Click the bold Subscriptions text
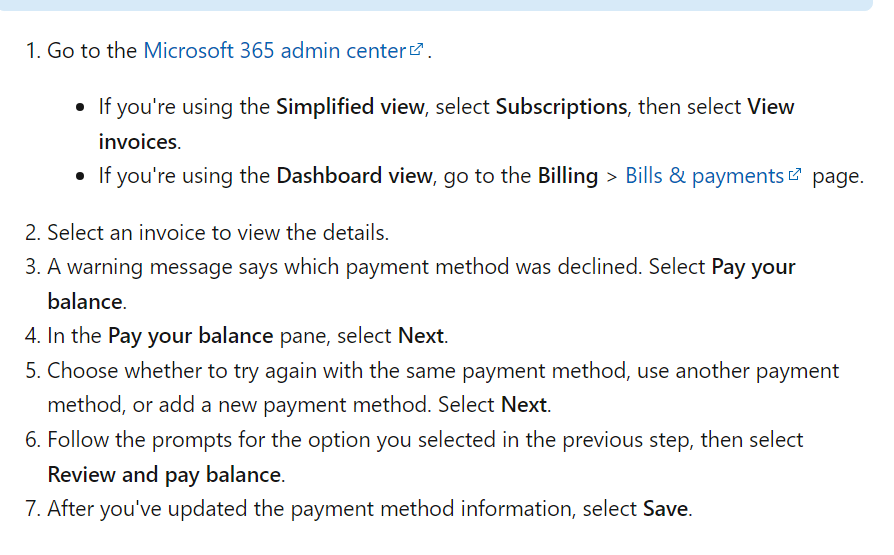Viewport: 894px width, 555px height. point(562,107)
